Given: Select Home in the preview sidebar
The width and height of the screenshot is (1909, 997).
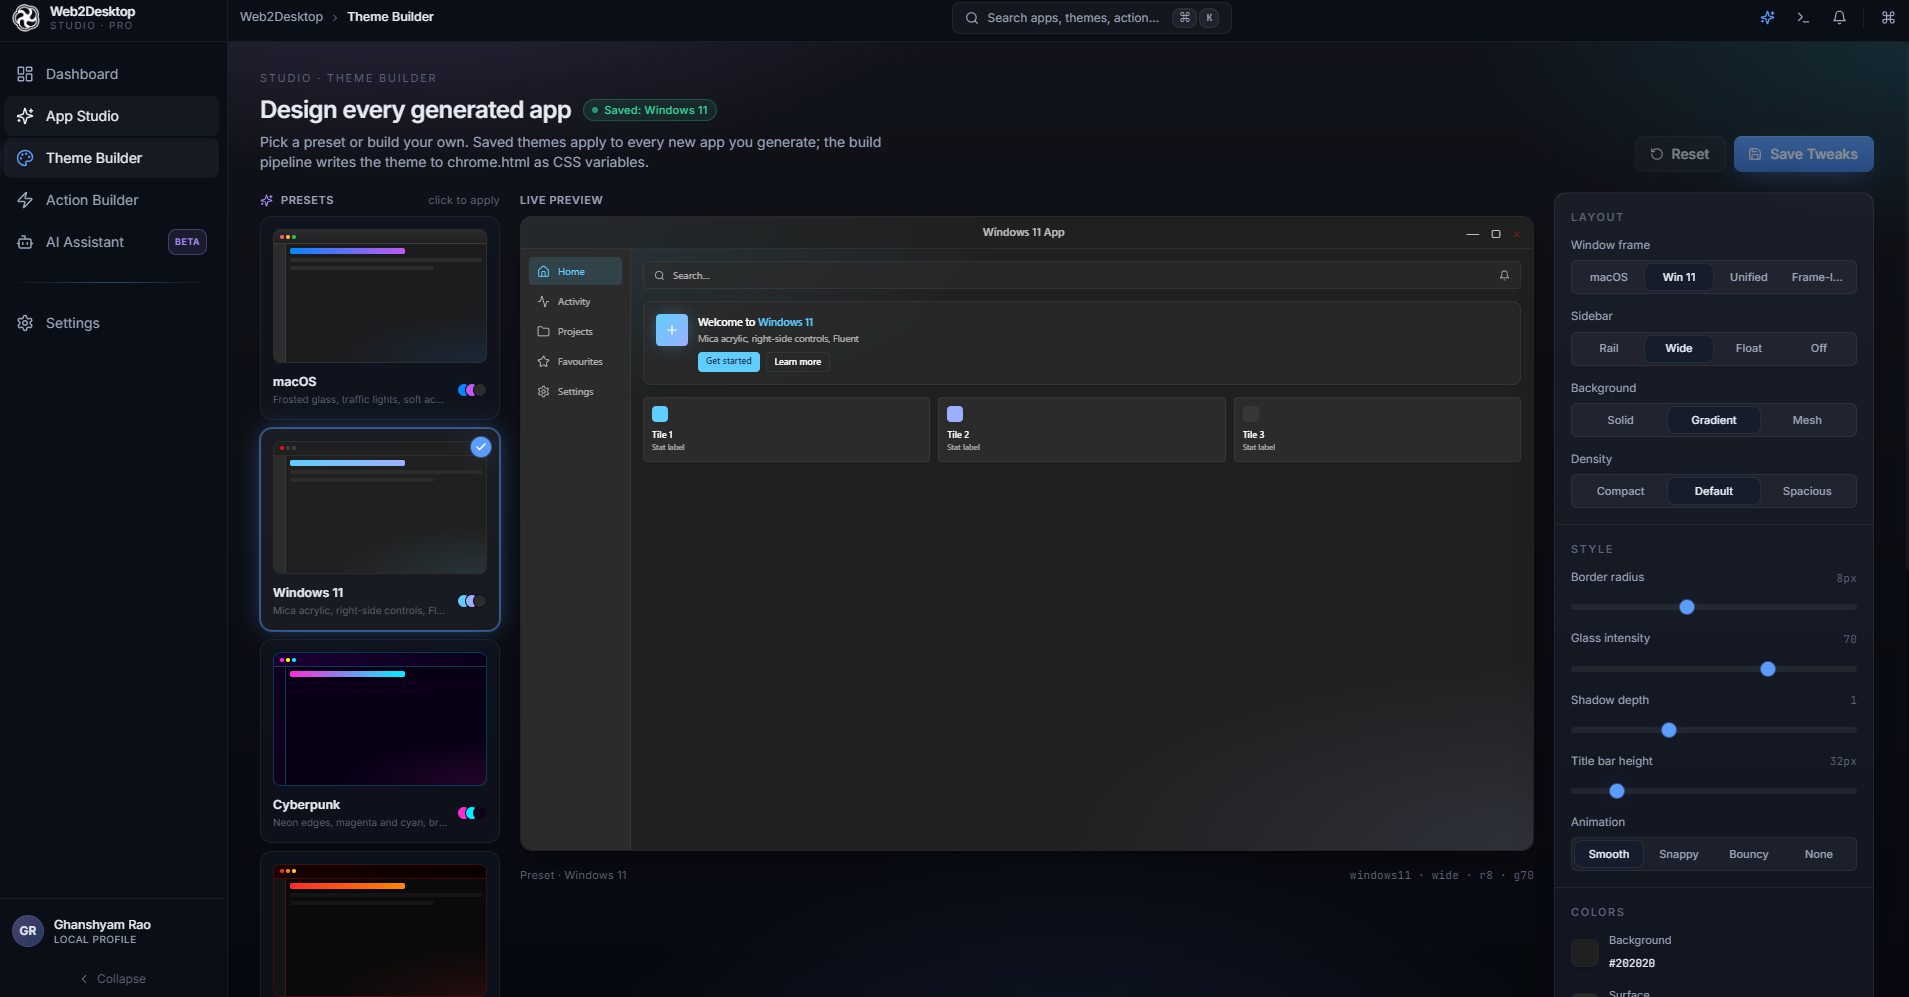Looking at the screenshot, I should coord(575,271).
